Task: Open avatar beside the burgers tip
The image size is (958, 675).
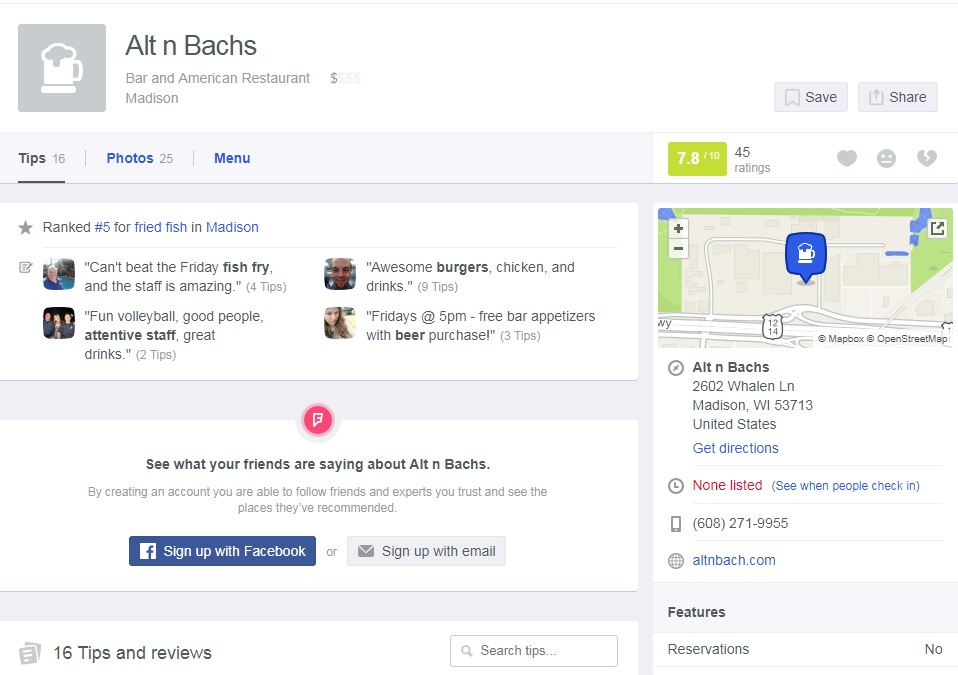Action: pyautogui.click(x=340, y=274)
